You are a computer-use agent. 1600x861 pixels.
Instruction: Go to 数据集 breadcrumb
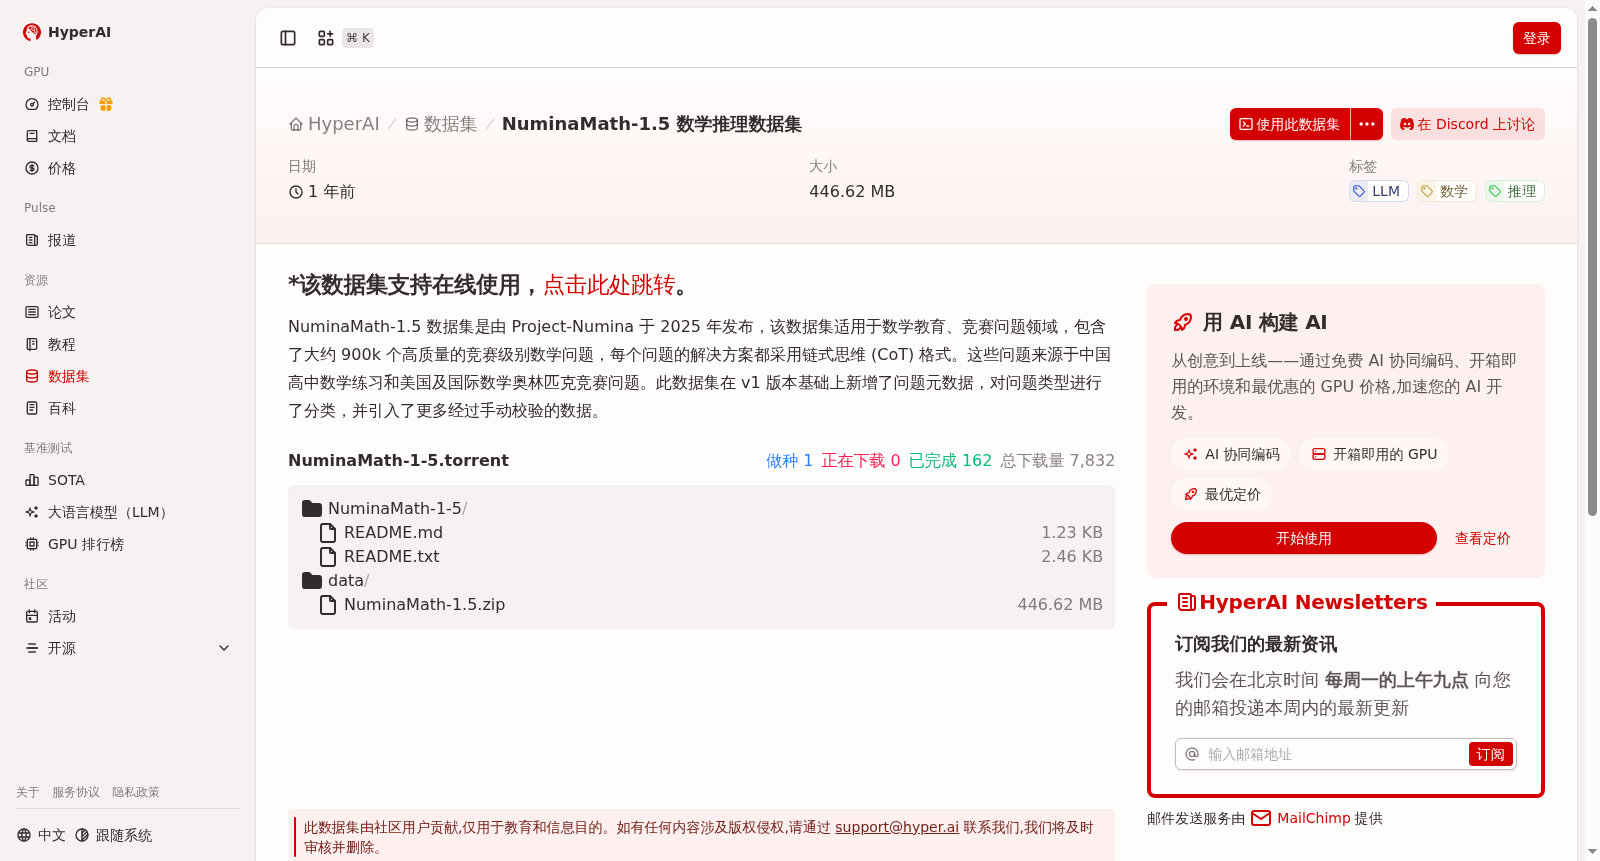coord(440,124)
